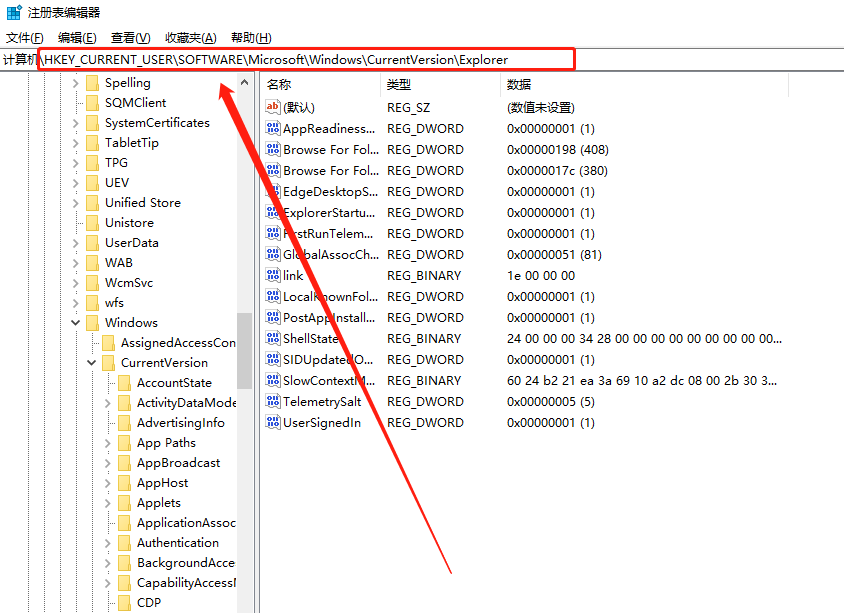Click the UserSignedIn DWORD icon
Image resolution: width=844 pixels, height=613 pixels.
(x=273, y=422)
